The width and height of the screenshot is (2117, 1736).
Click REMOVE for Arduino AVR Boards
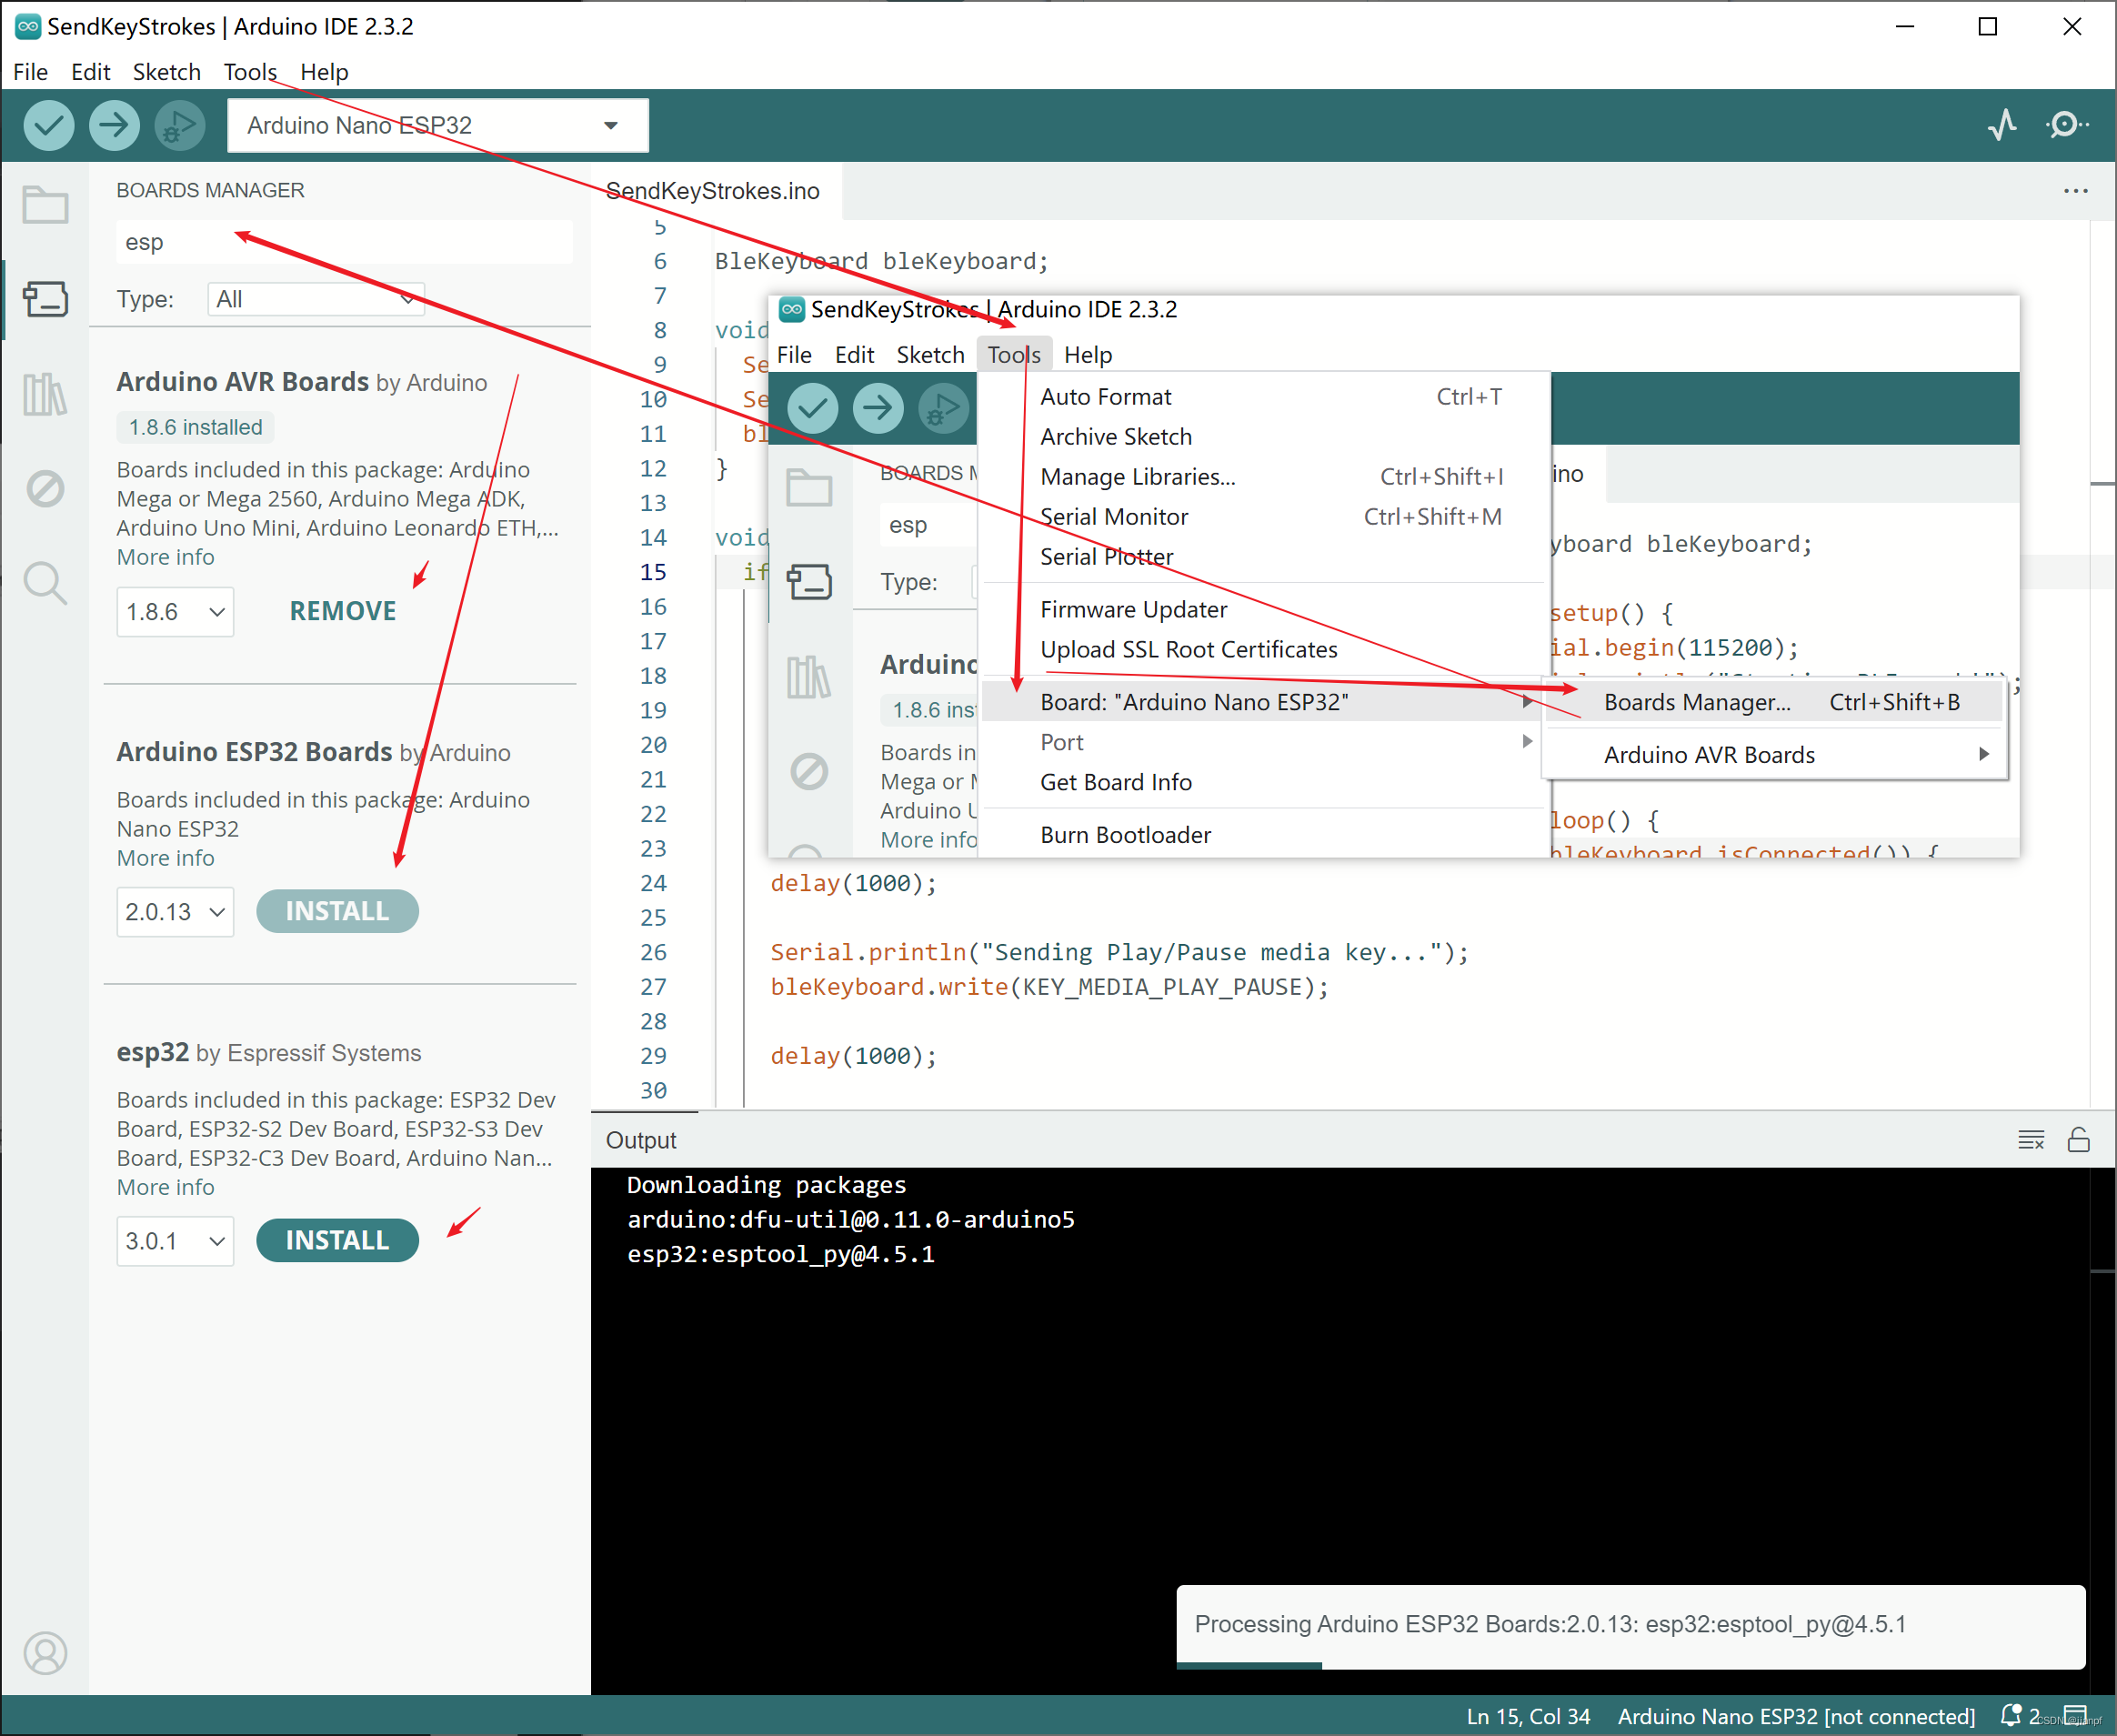point(343,611)
